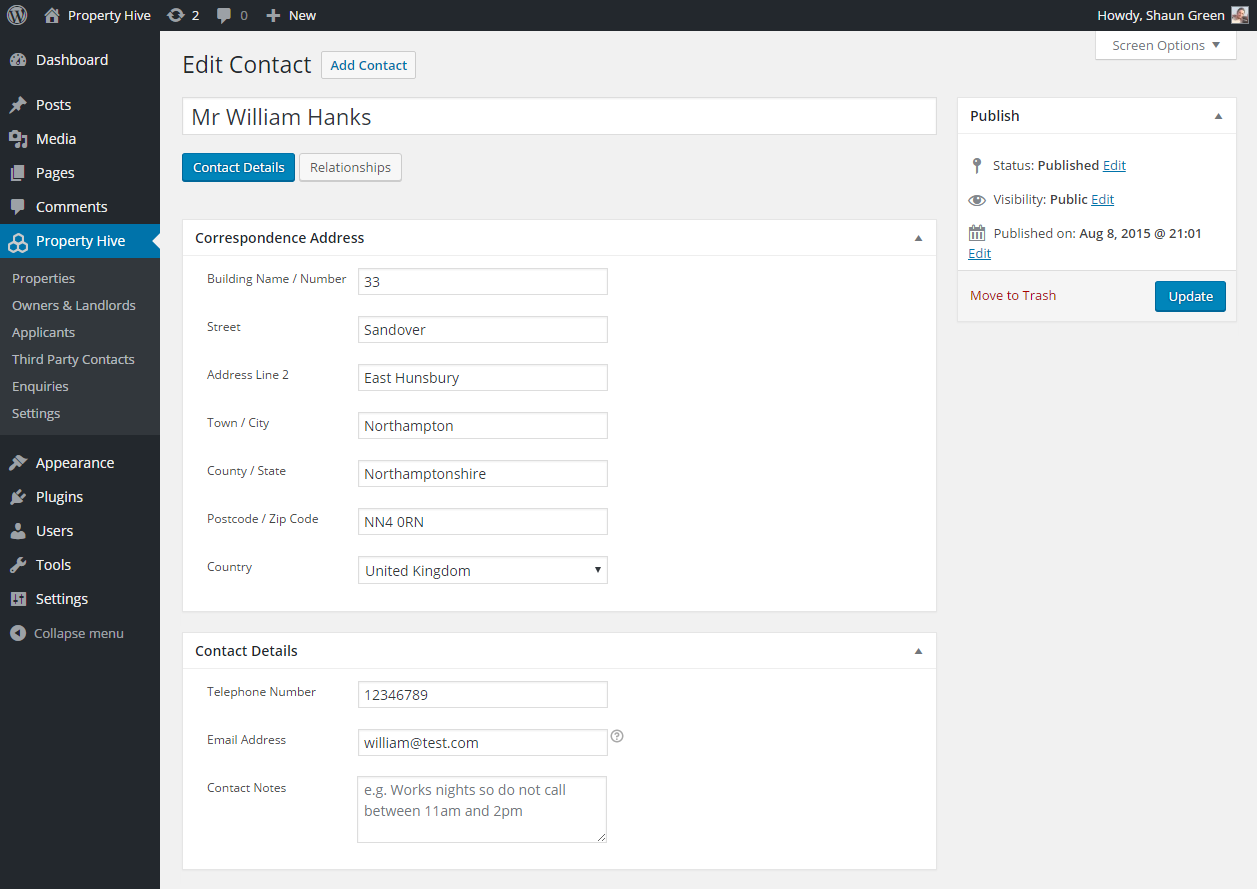This screenshot has height=889, width=1257.
Task: Click Howdy, Shaun Green account text
Action: pyautogui.click(x=1160, y=15)
